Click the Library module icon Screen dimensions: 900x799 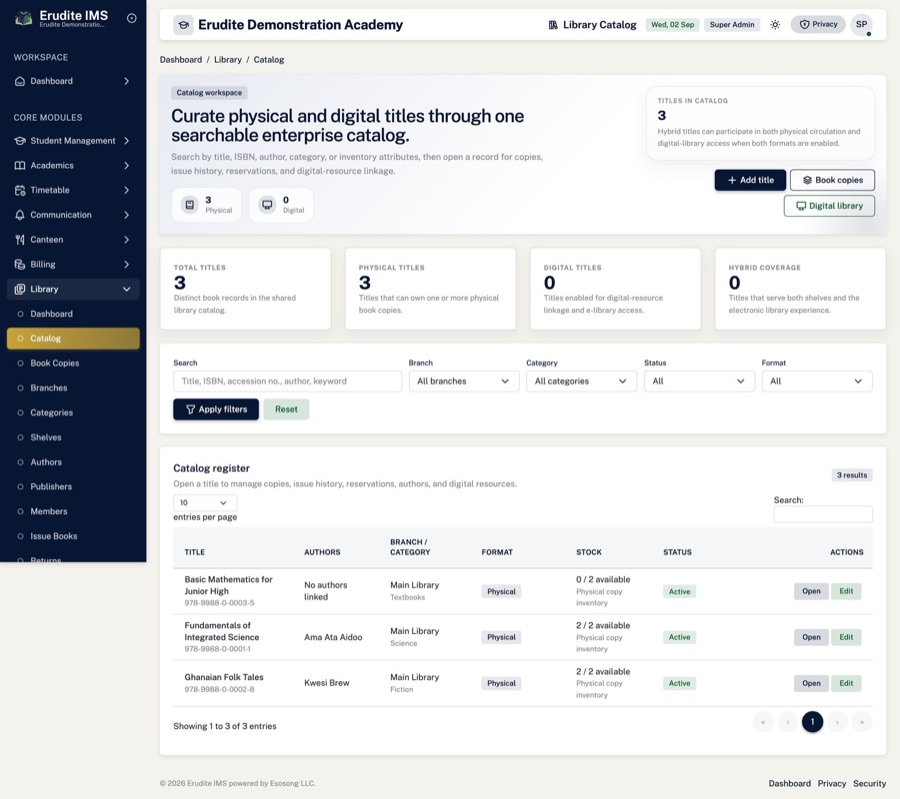coord(20,289)
